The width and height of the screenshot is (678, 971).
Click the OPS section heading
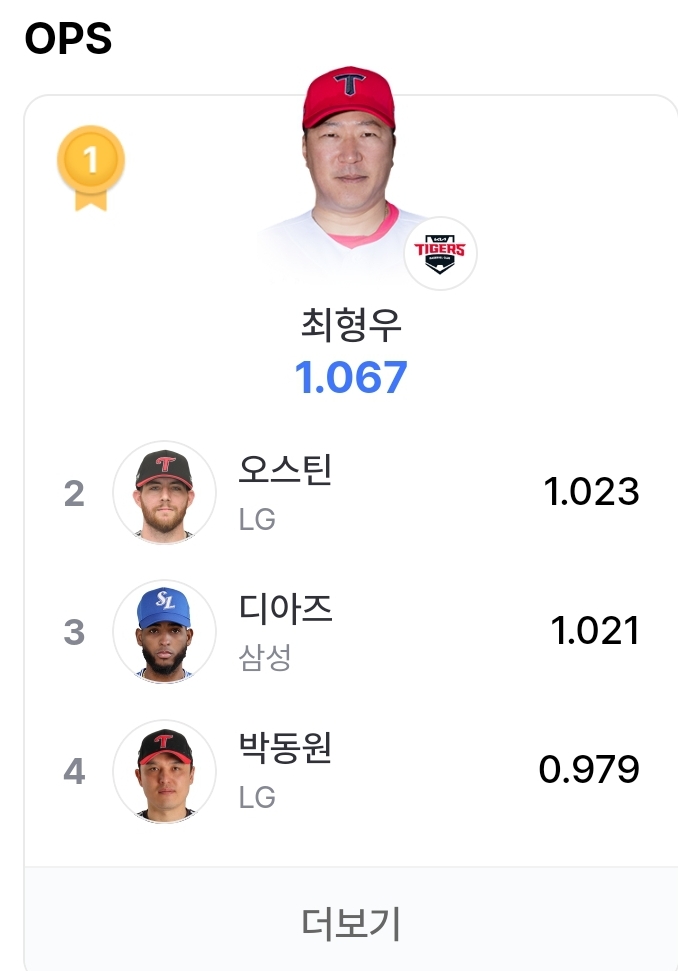tap(68, 38)
